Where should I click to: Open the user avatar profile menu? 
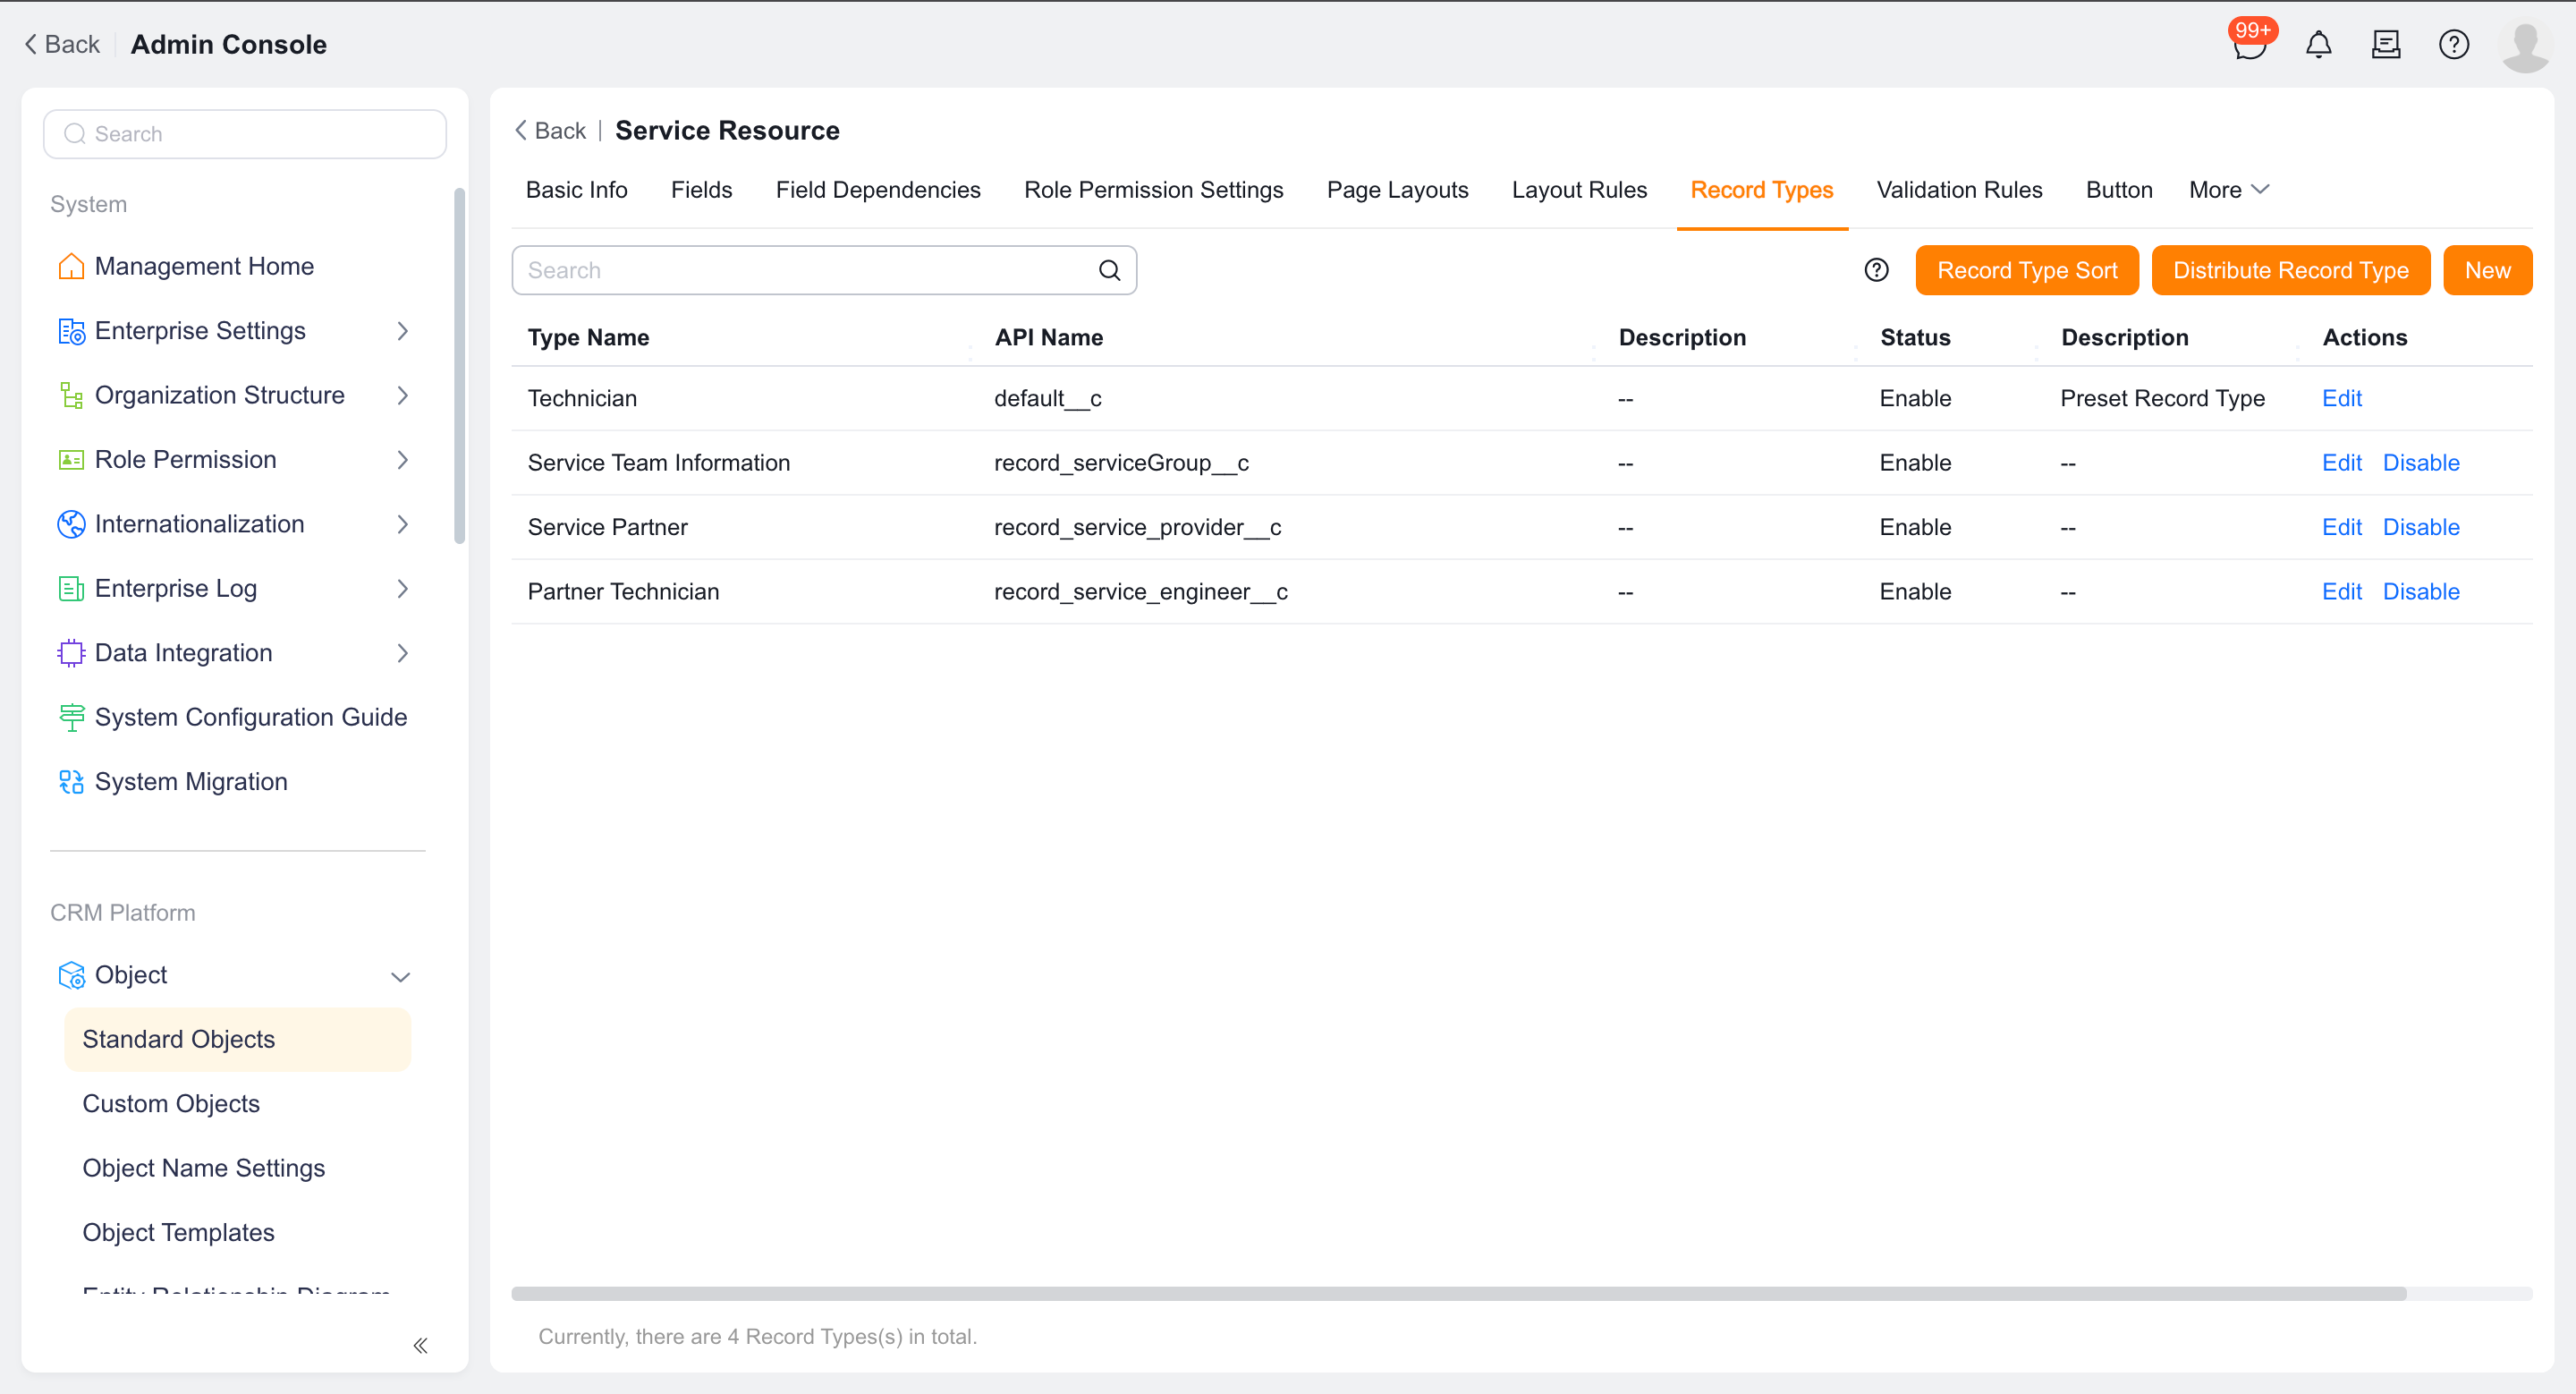pos(2525,46)
